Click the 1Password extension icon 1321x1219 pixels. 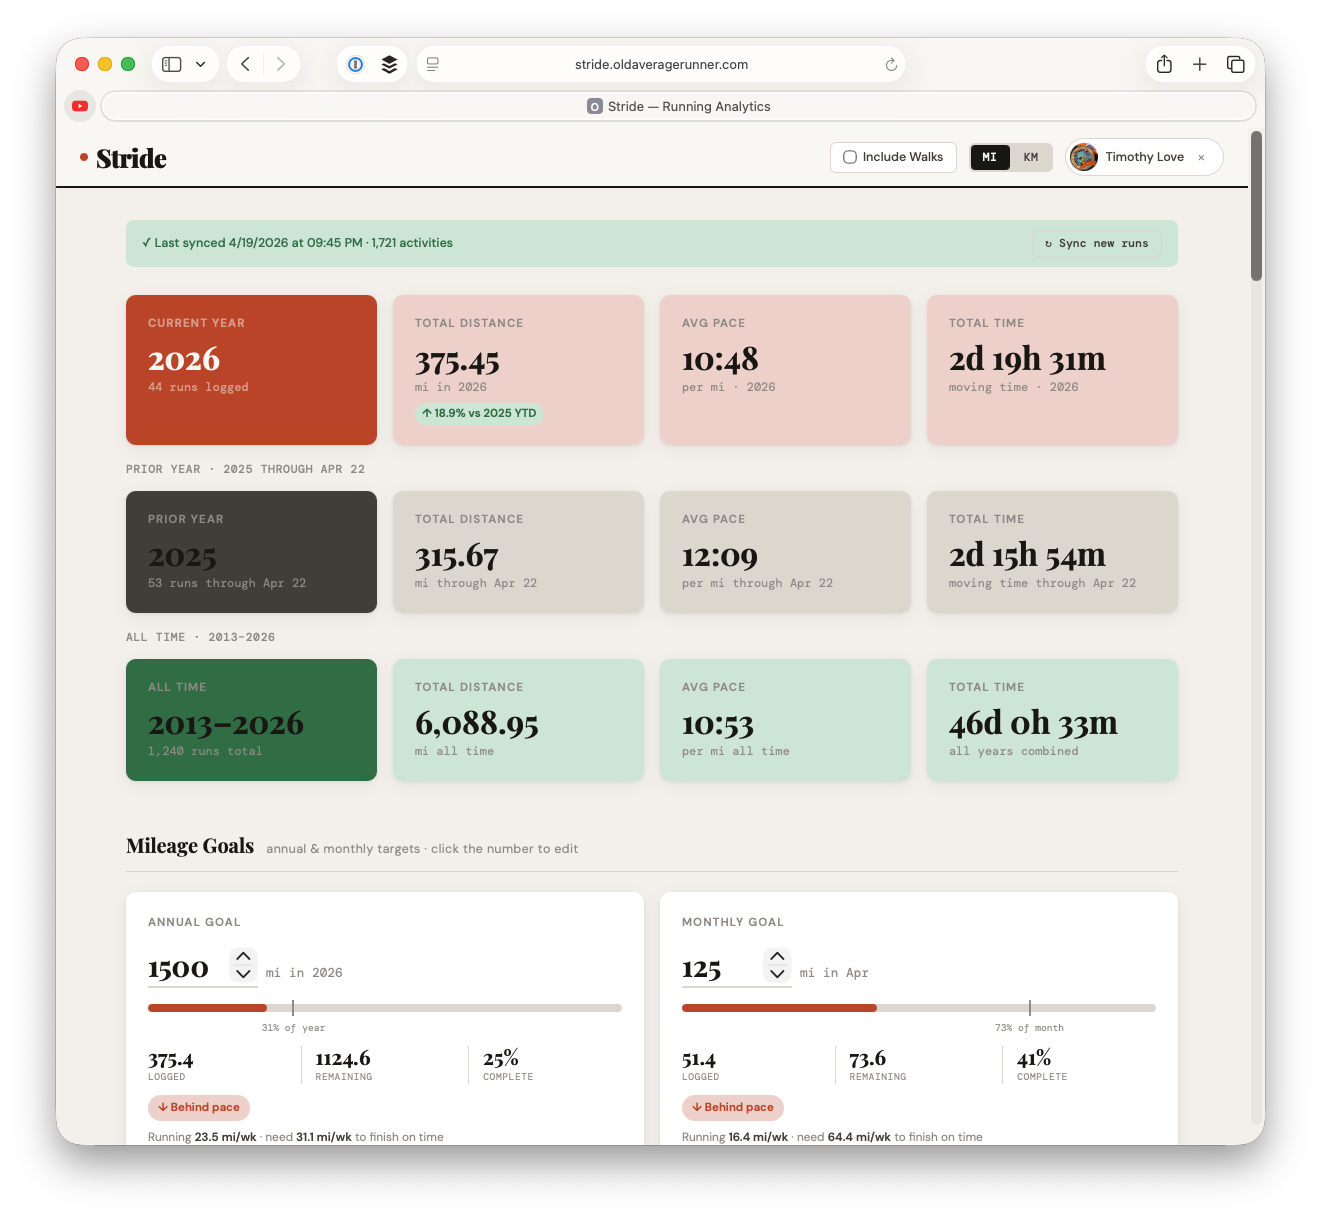pyautogui.click(x=355, y=64)
